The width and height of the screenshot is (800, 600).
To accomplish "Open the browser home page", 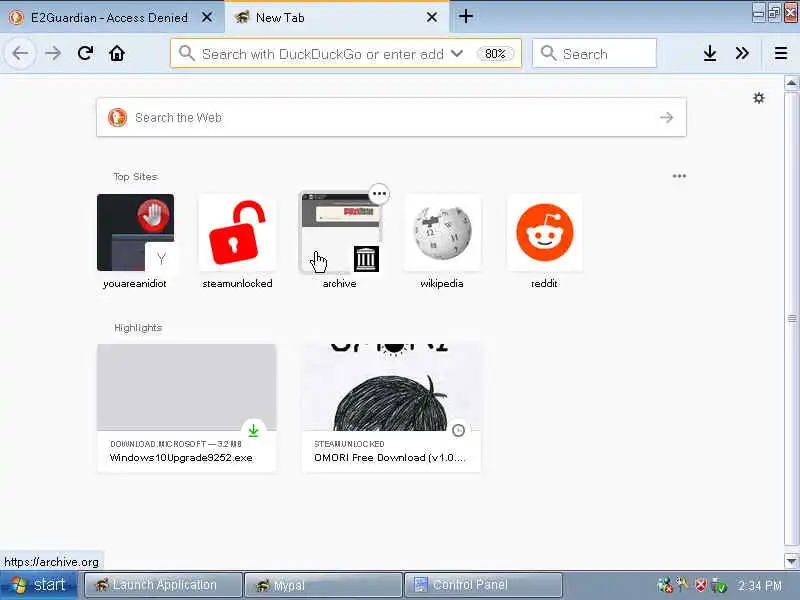I will [x=117, y=53].
